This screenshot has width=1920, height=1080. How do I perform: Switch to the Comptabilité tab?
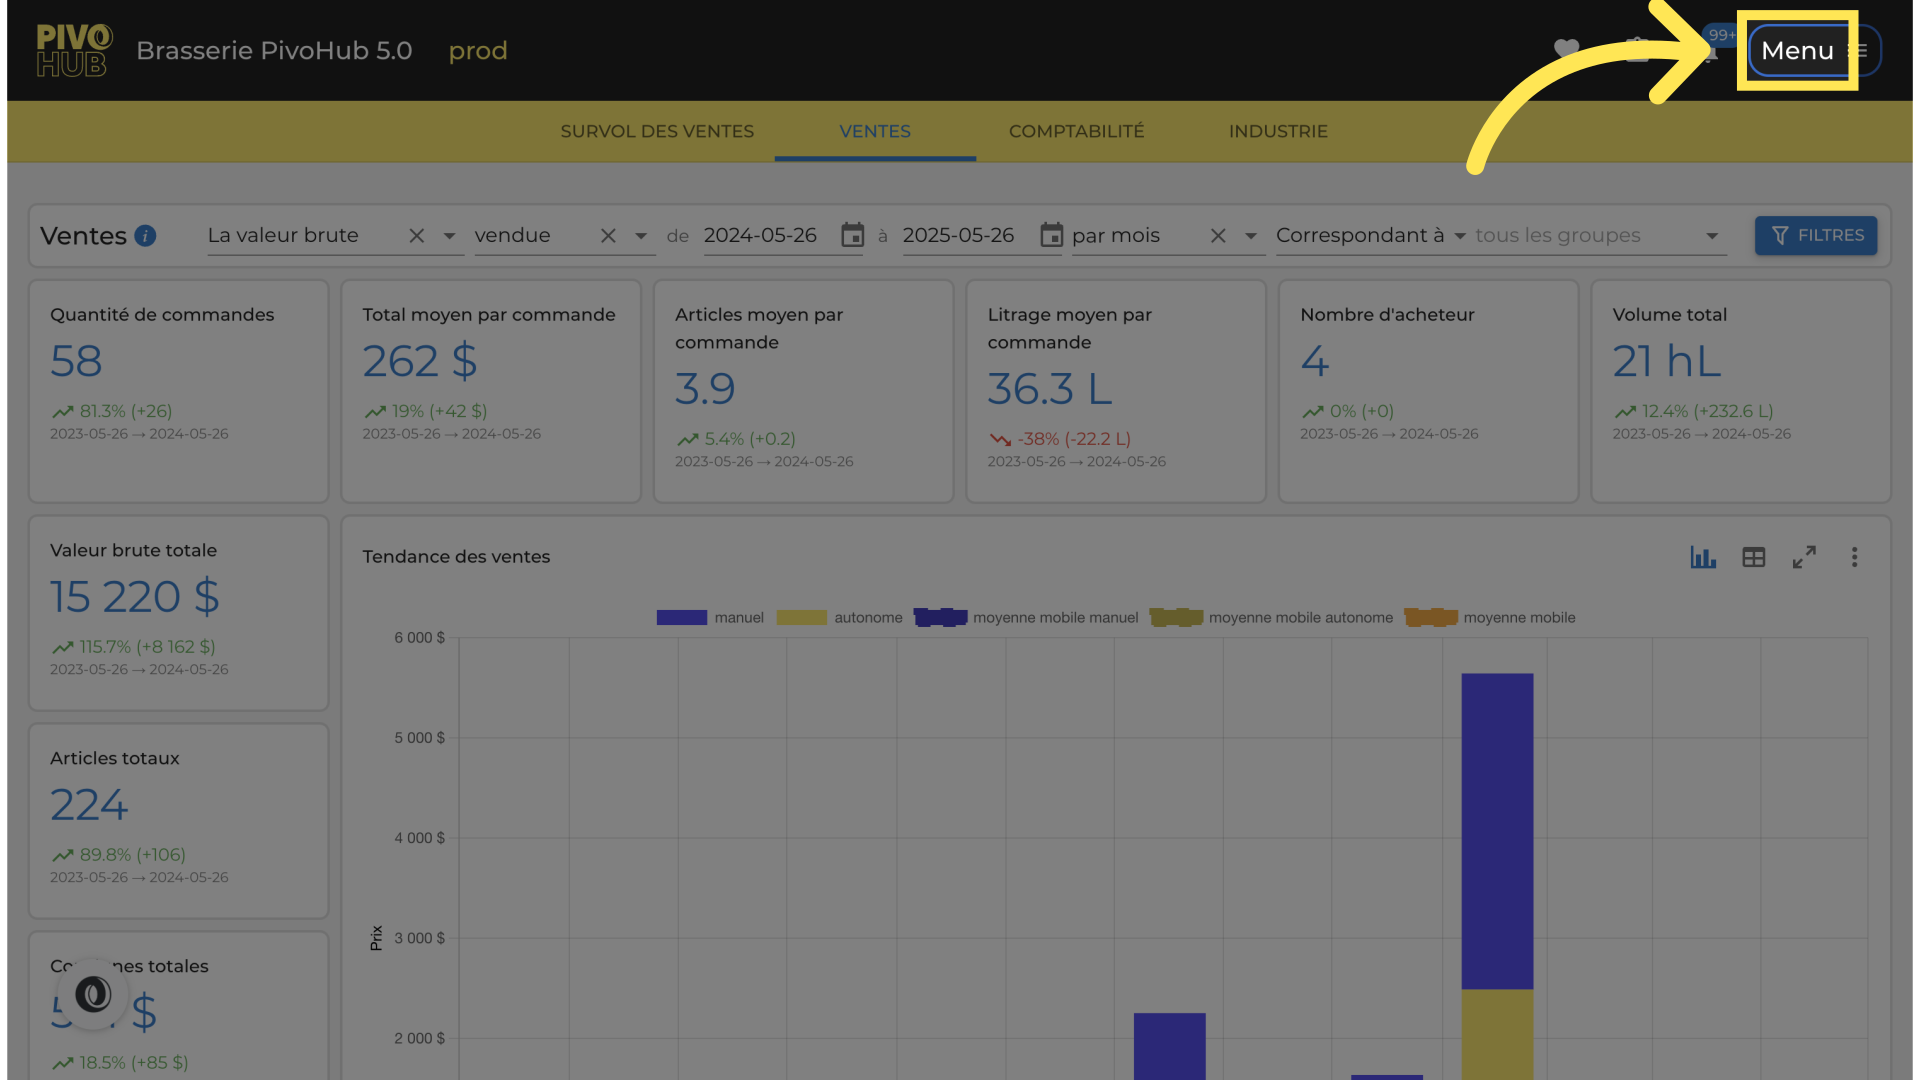pos(1076,131)
